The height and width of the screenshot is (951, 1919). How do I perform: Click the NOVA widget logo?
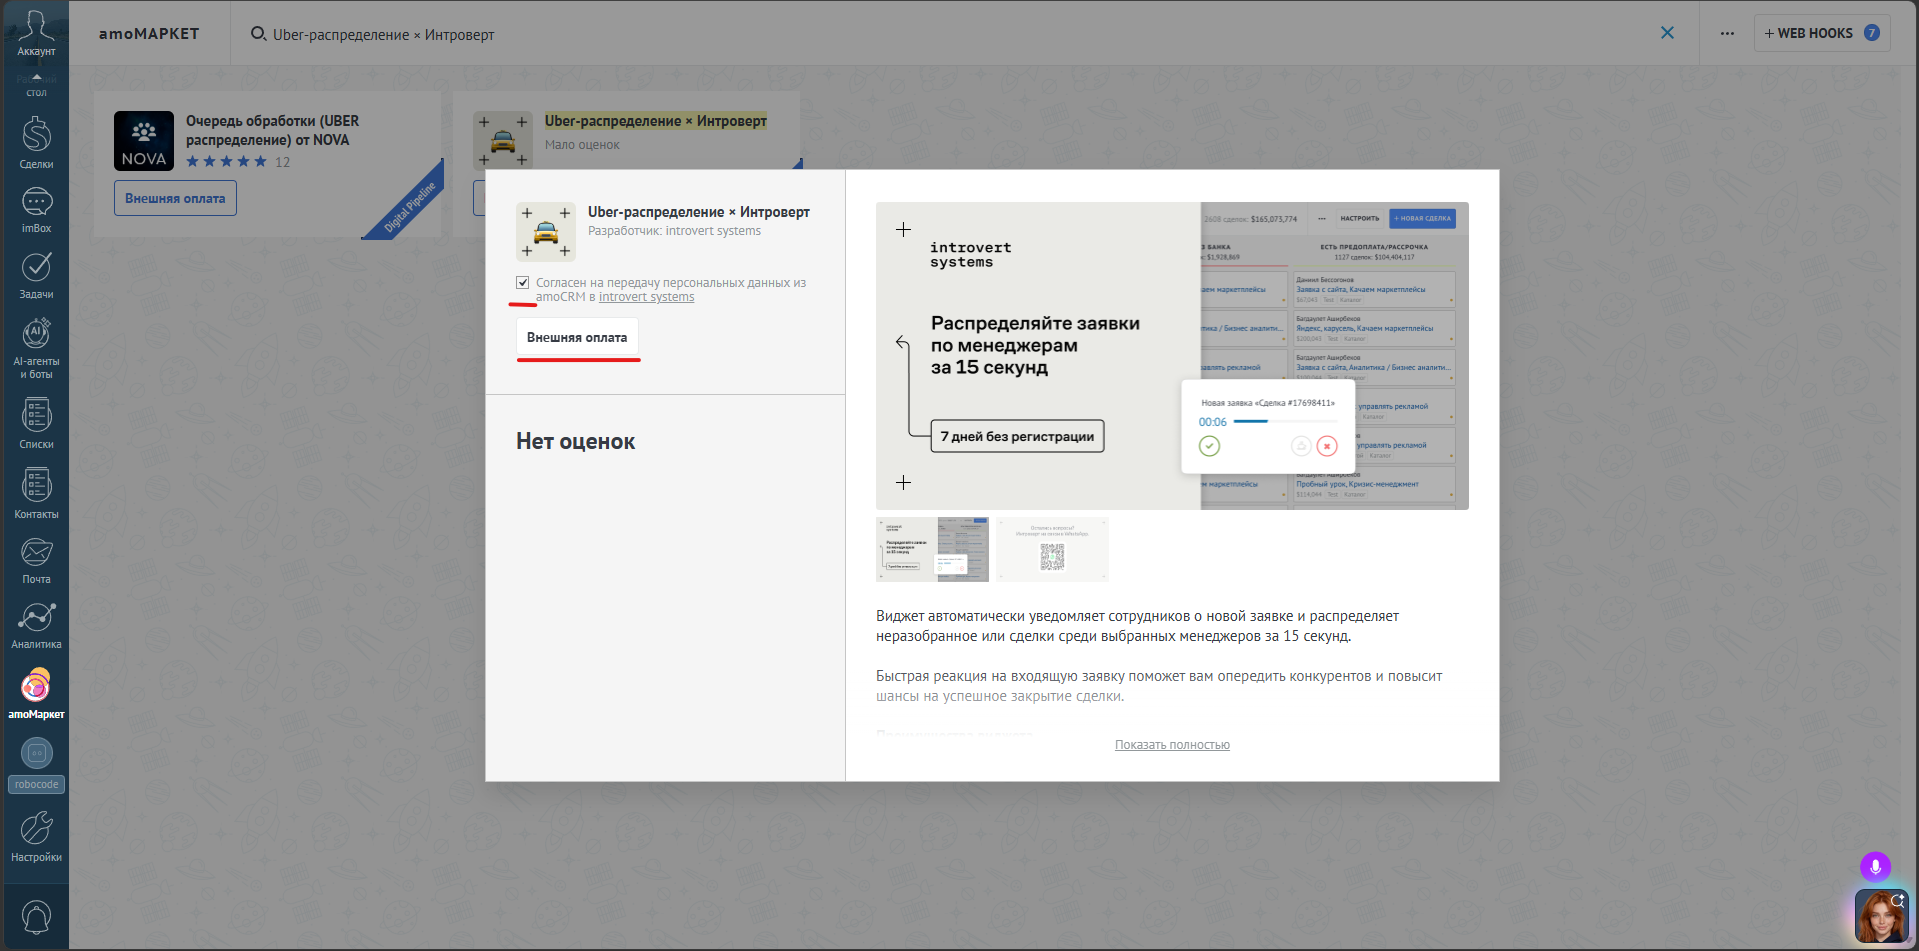144,141
